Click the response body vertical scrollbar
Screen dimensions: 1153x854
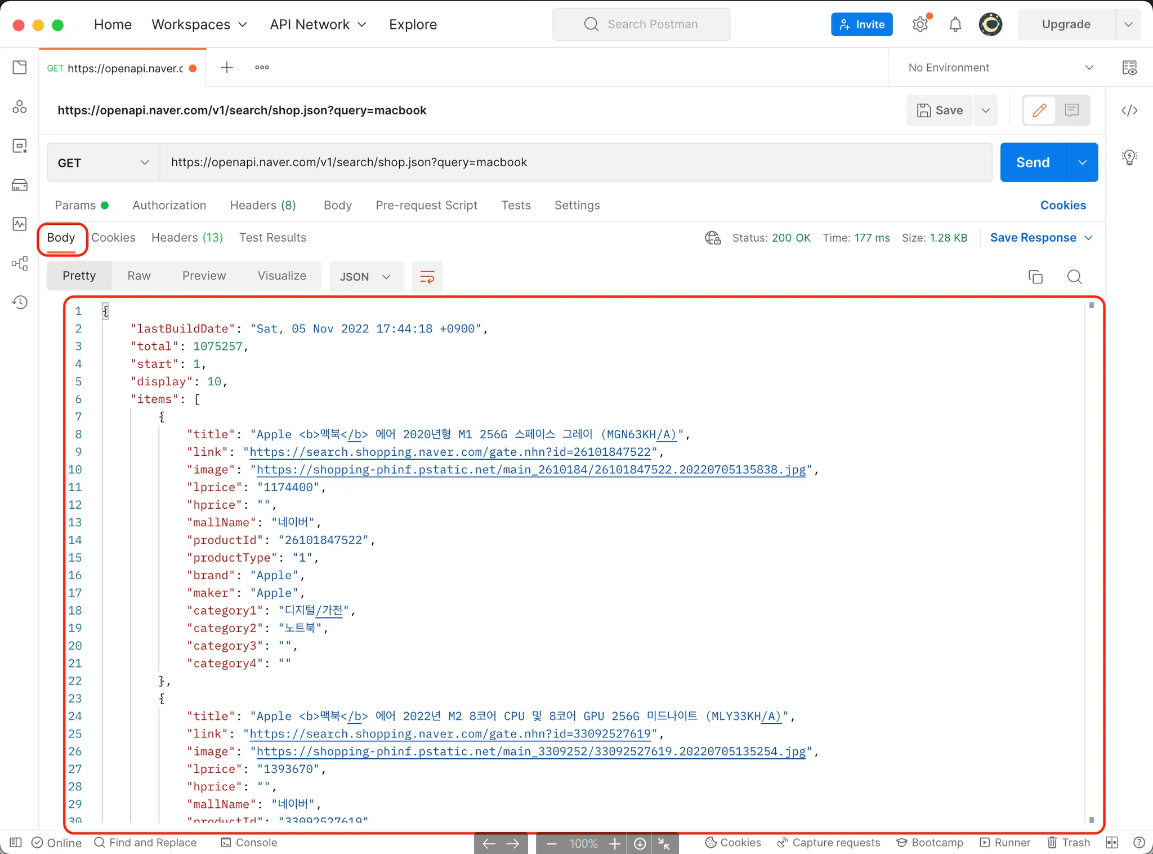pyautogui.click(x=1091, y=563)
